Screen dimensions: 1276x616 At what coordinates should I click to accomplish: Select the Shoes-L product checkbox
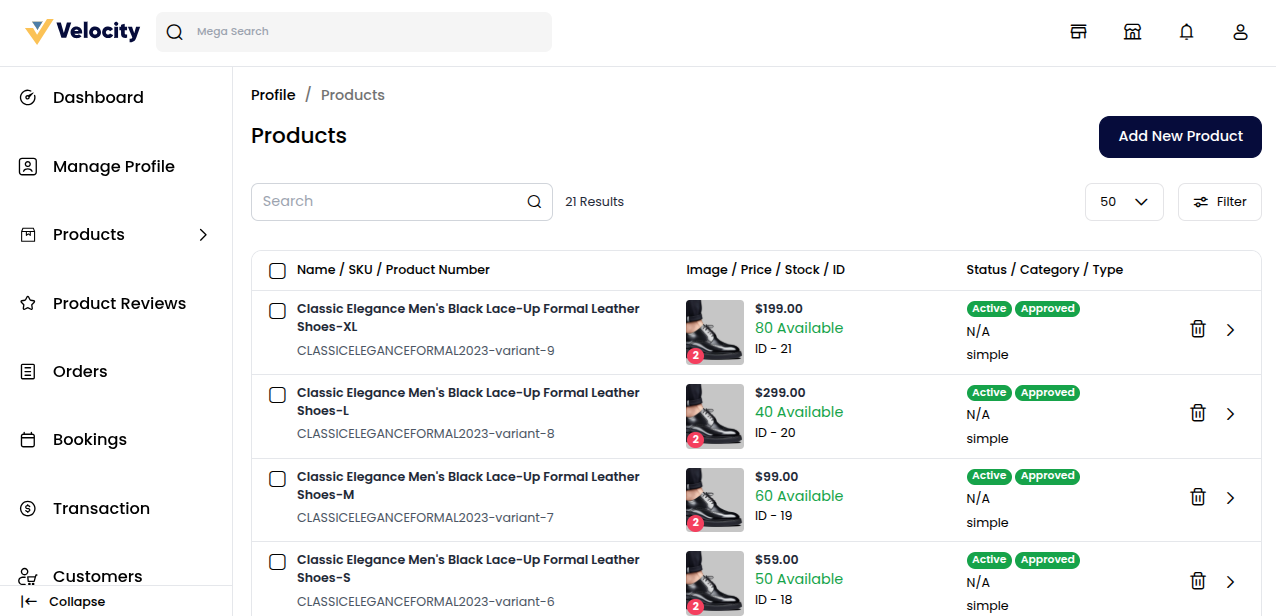tap(278, 395)
